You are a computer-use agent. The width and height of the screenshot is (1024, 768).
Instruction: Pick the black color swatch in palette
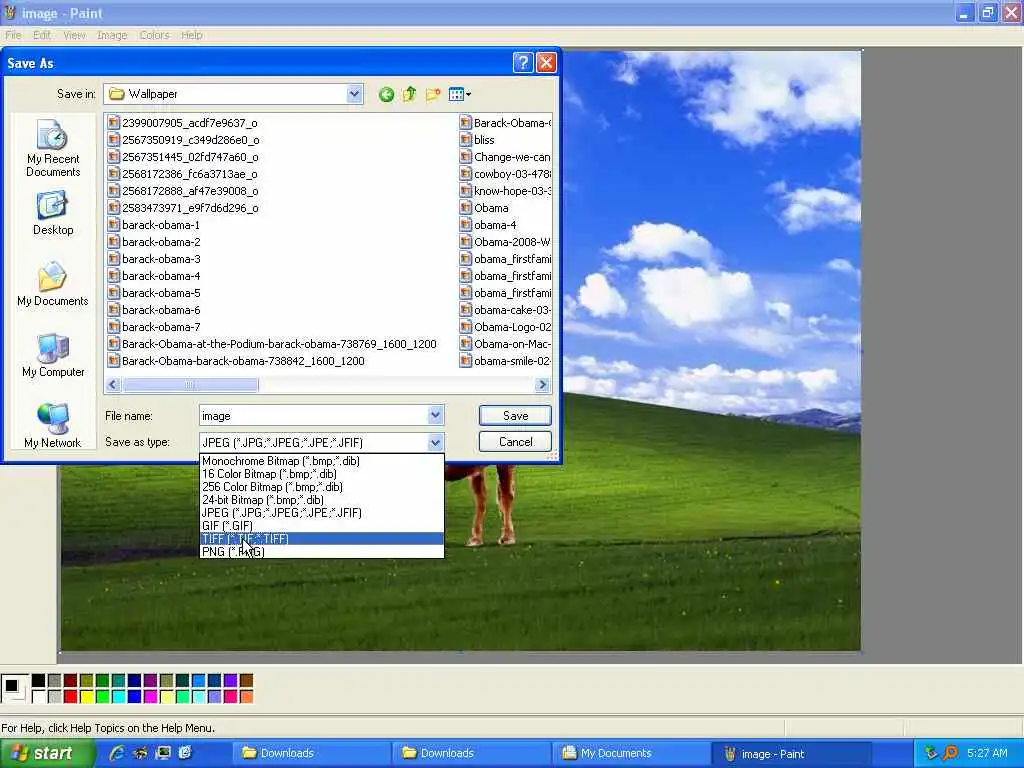point(39,681)
